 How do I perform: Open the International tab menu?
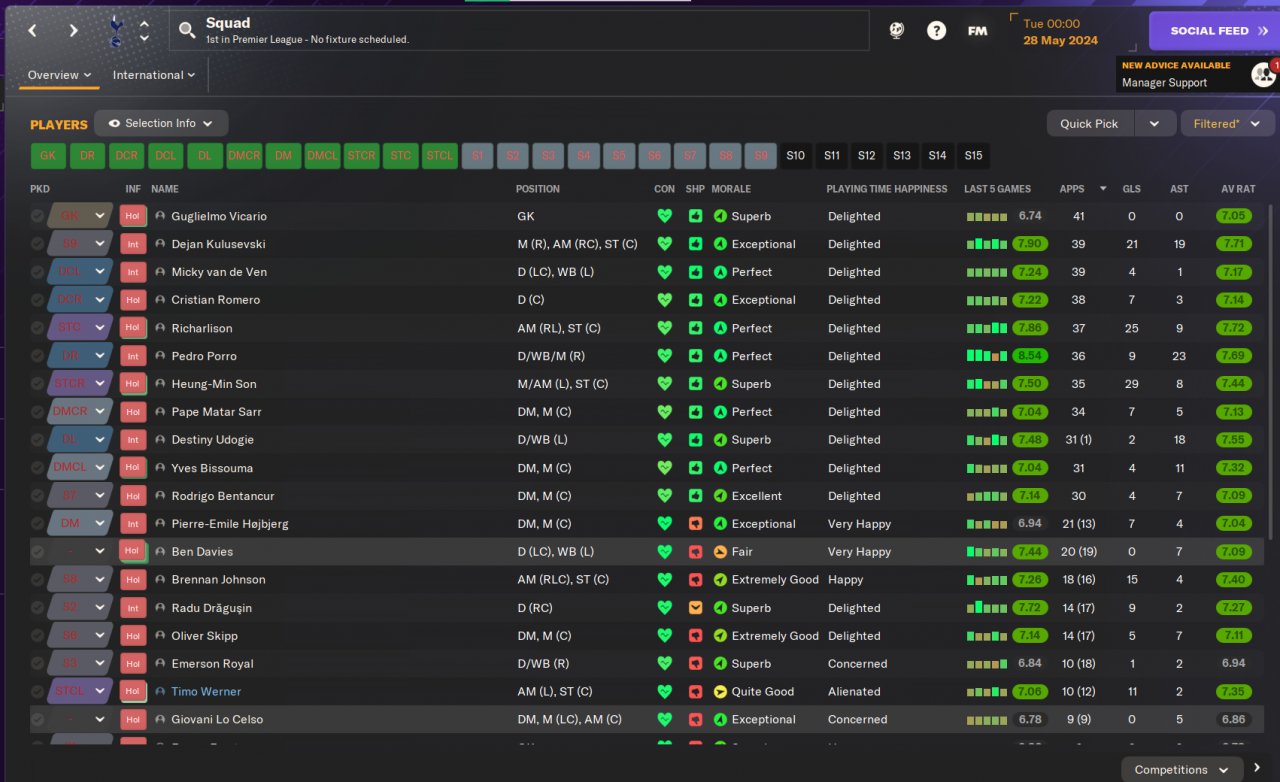tap(154, 75)
